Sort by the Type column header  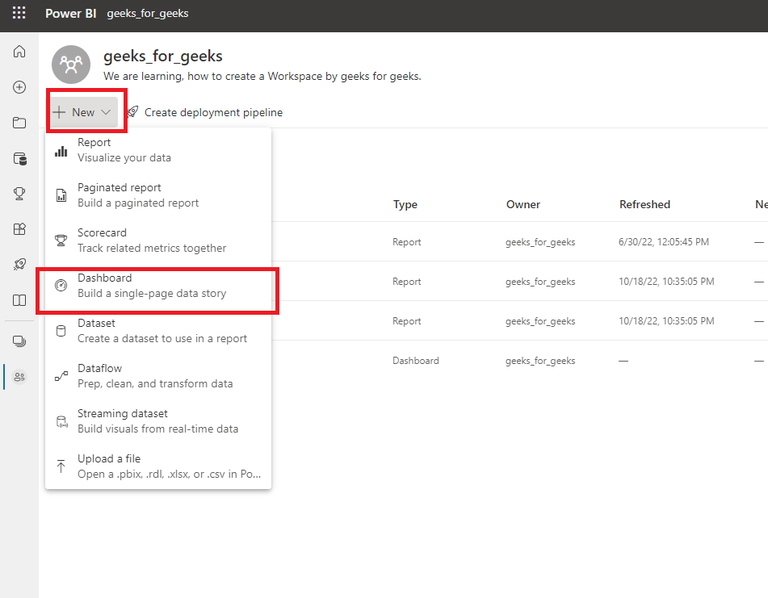pos(405,204)
